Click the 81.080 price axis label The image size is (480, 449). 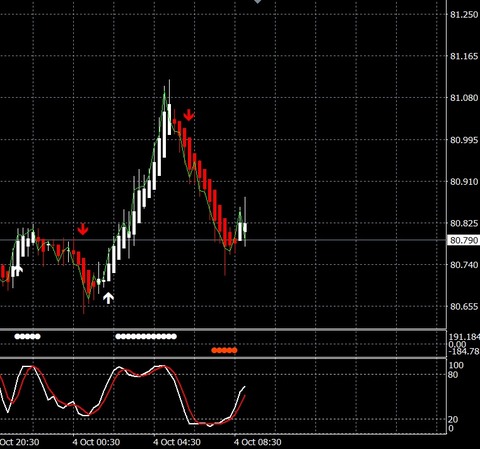pyautogui.click(x=464, y=98)
